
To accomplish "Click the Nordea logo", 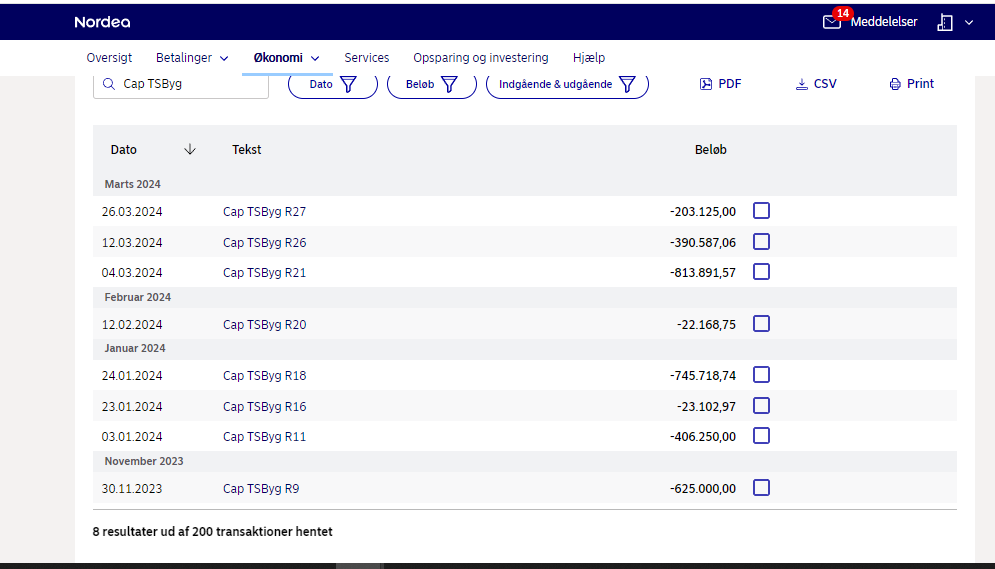I will (x=102, y=22).
